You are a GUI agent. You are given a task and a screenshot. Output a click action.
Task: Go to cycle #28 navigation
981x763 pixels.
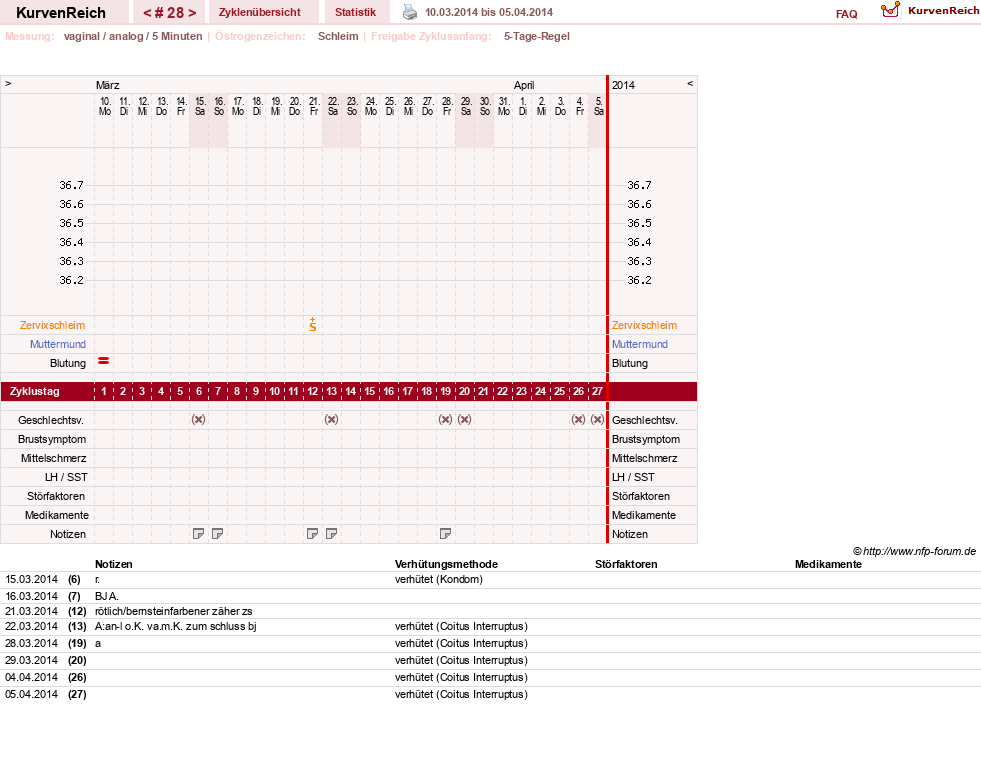pyautogui.click(x=169, y=12)
